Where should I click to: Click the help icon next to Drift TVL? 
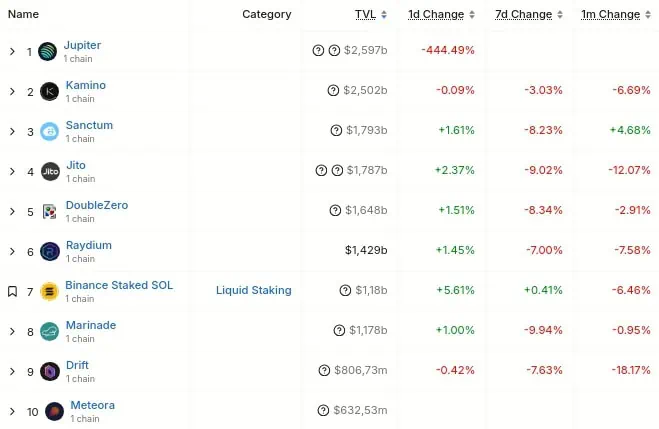[x=324, y=371]
